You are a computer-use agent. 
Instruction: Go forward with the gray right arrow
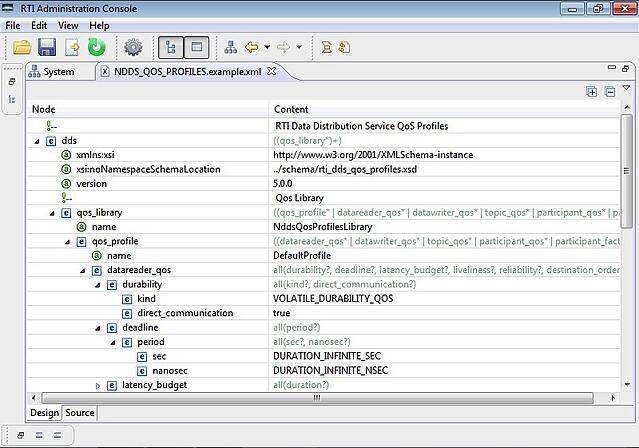[x=283, y=47]
